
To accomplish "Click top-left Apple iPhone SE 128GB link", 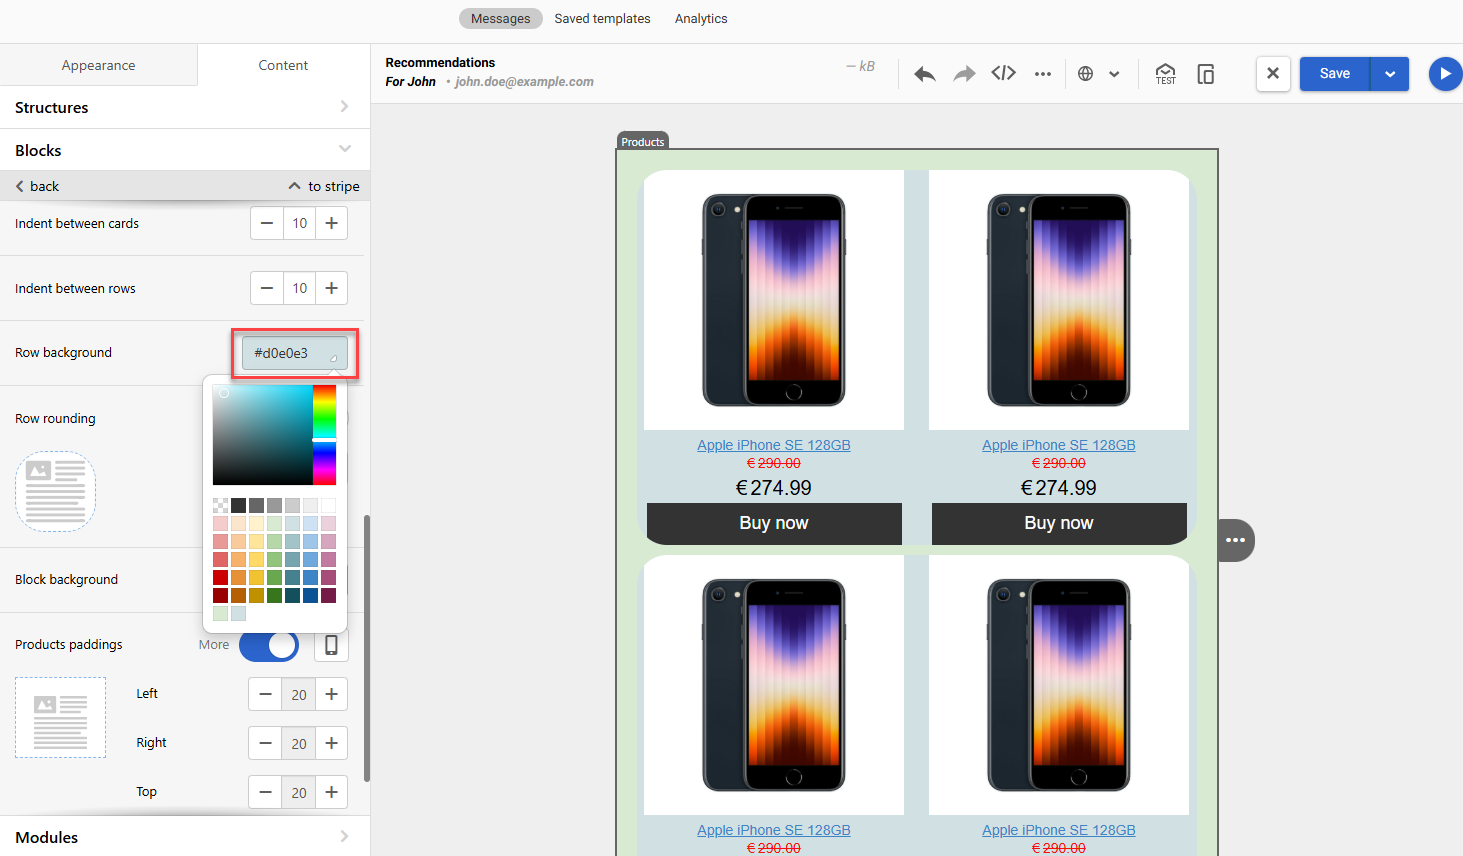I will coord(774,445).
